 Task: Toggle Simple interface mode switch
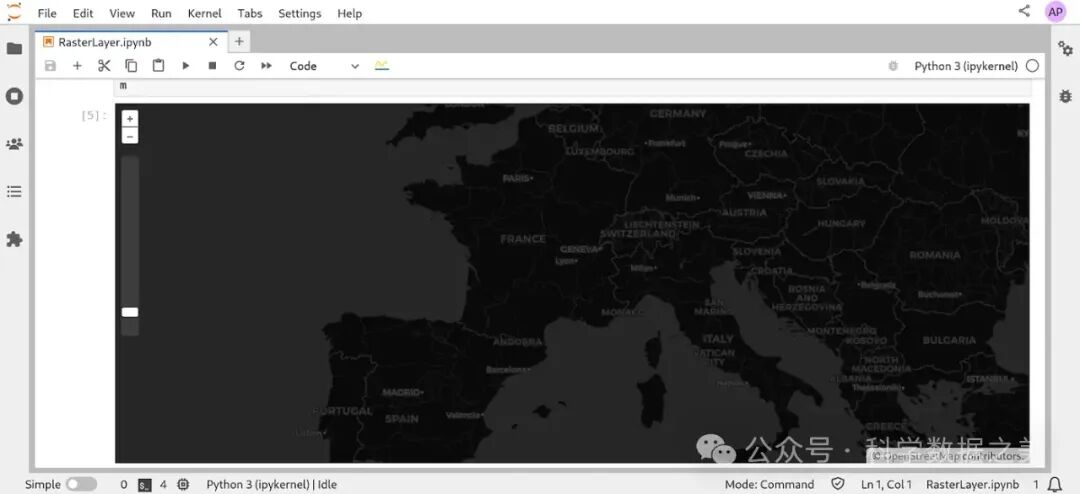point(81,484)
